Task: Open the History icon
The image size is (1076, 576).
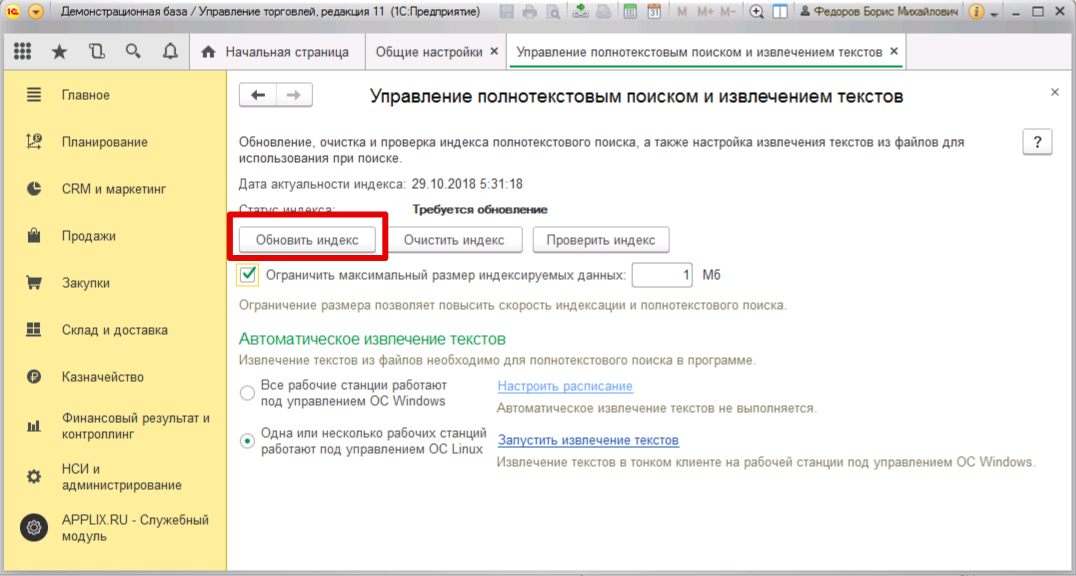Action: point(97,51)
